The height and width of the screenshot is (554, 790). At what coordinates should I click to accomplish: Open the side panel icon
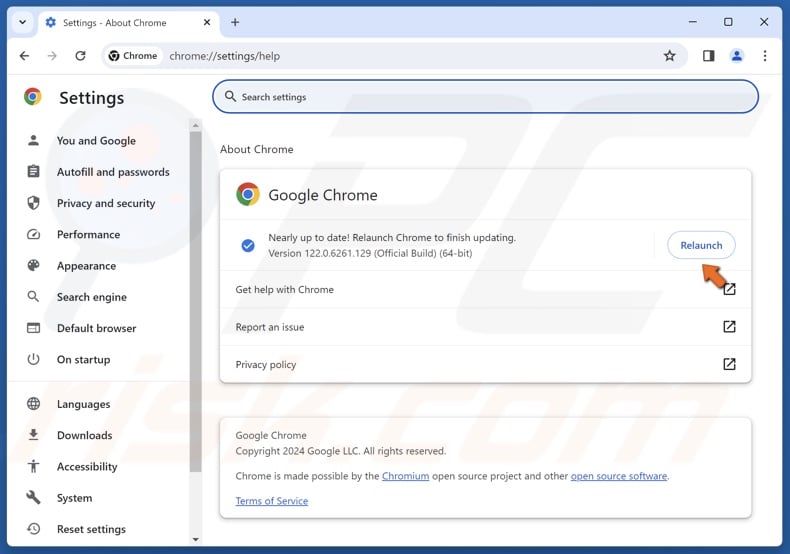click(708, 56)
